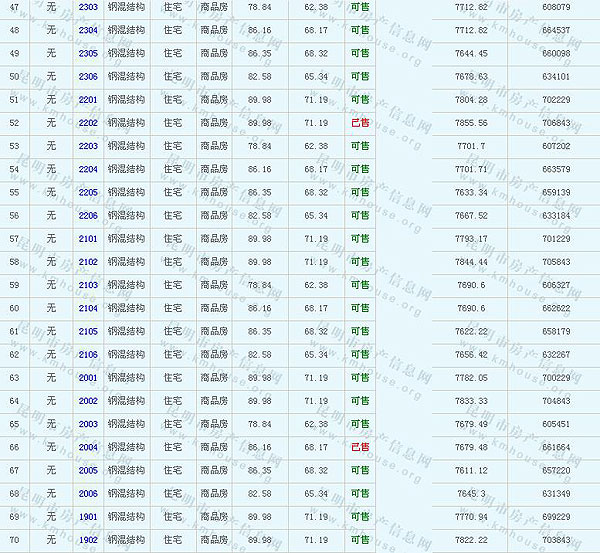Click the 2304 unit link
The image size is (600, 553).
pyautogui.click(x=88, y=30)
